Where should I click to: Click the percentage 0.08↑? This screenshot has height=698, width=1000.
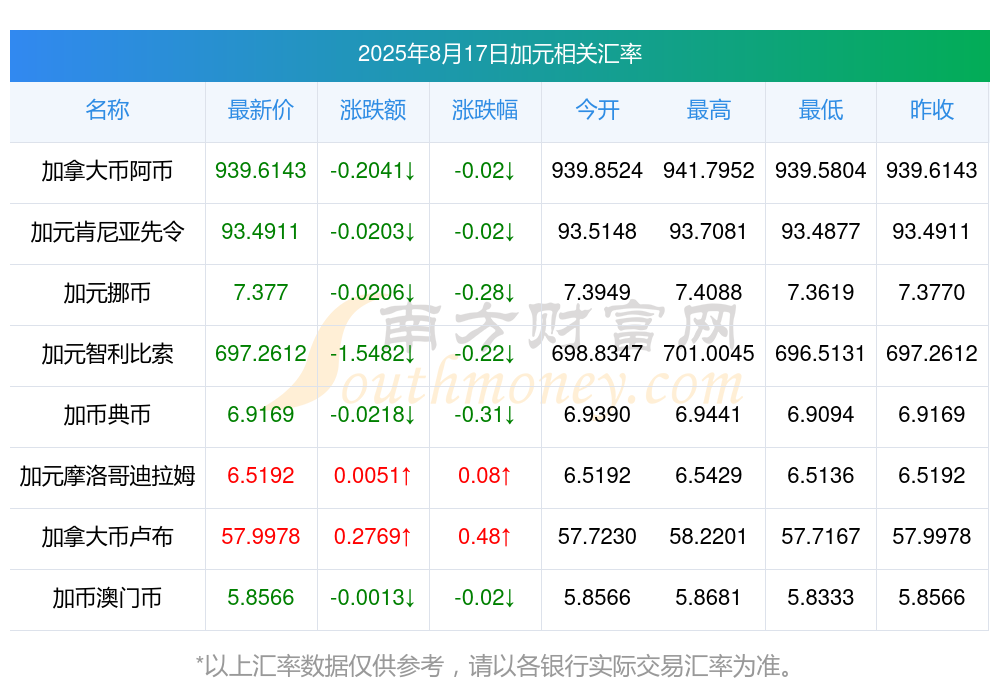[485, 475]
